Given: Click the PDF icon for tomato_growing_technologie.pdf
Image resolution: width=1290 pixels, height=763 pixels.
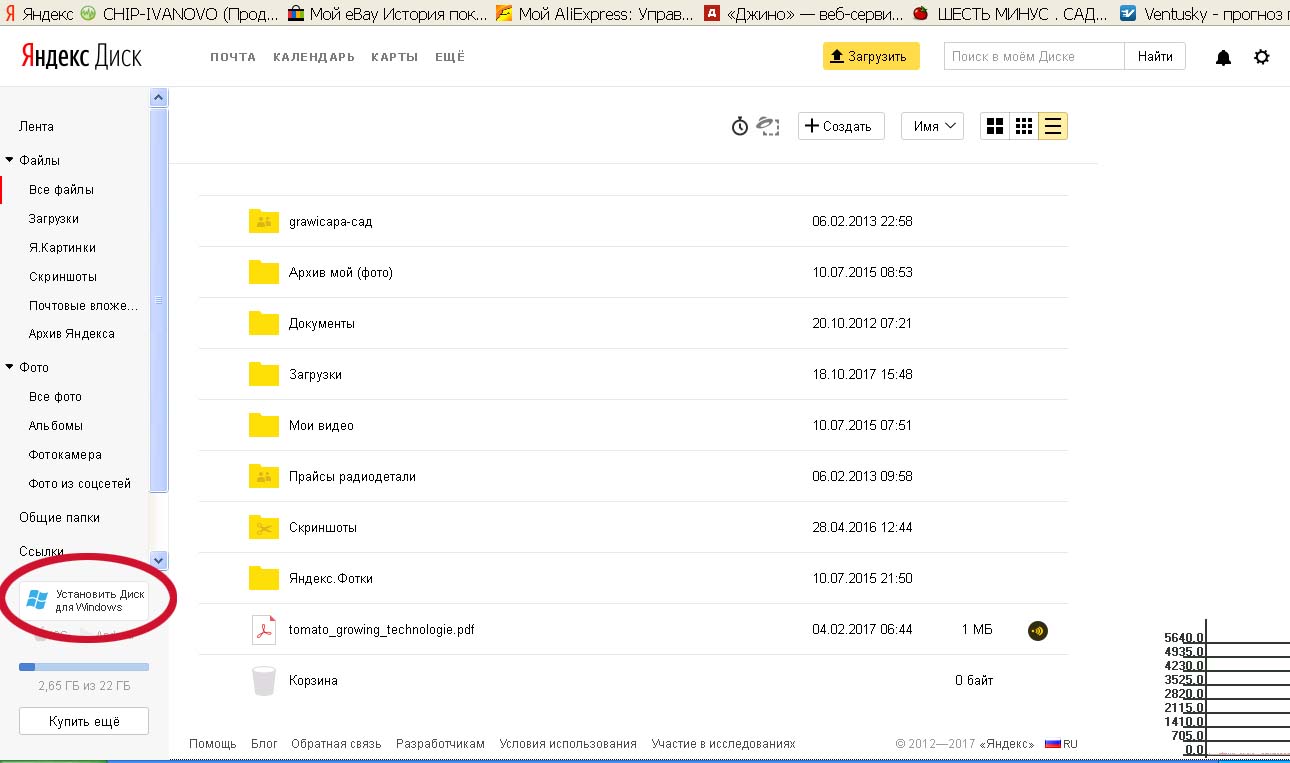Looking at the screenshot, I should click(263, 629).
